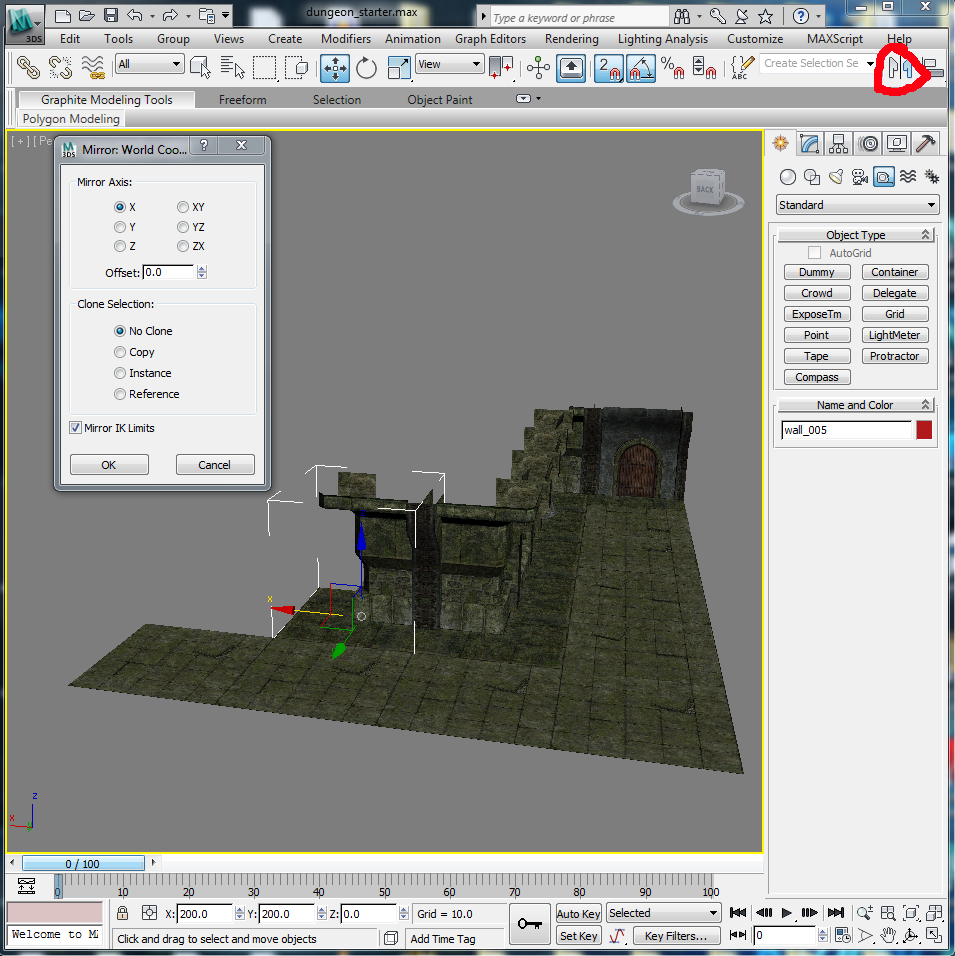This screenshot has width=955, height=956.
Task: Select the Select and Move tool
Action: pyautogui.click(x=335, y=67)
